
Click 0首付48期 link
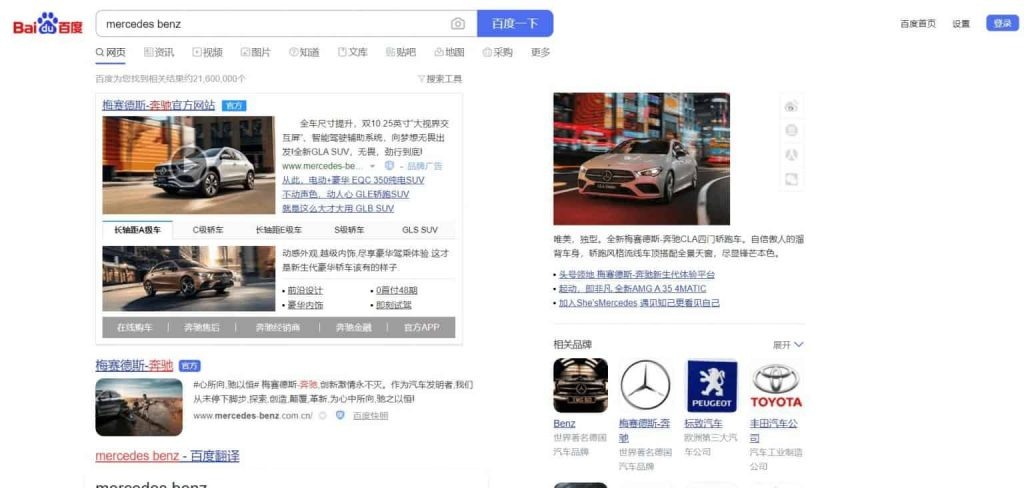[x=396, y=291]
